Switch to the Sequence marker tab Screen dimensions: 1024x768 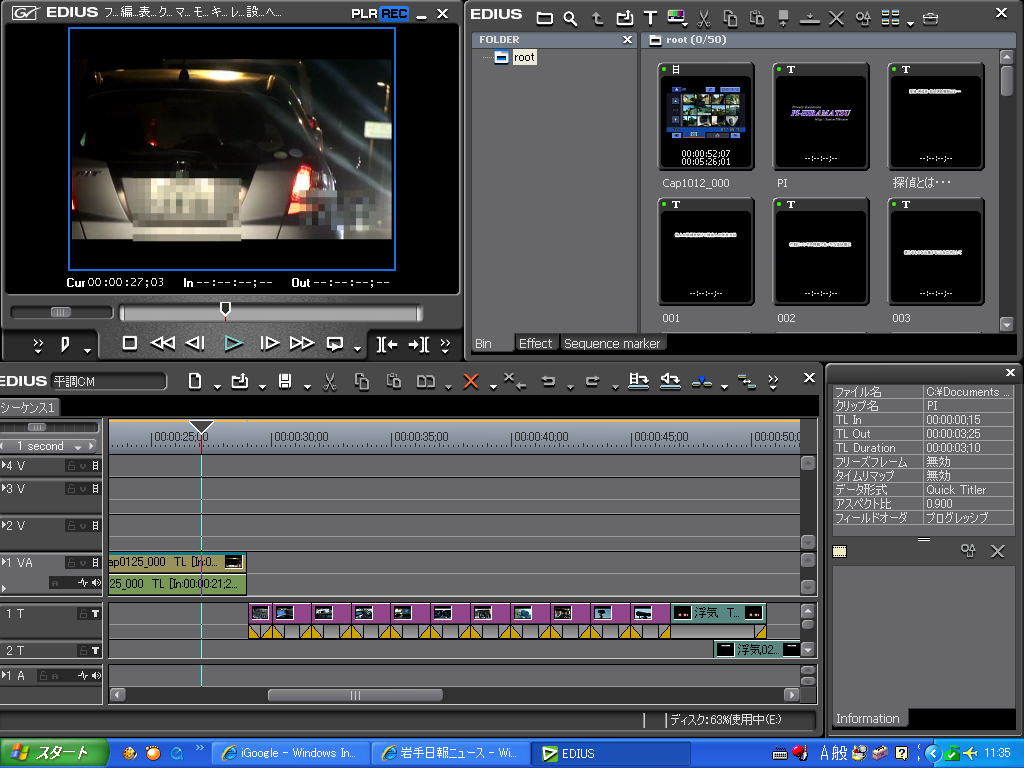point(612,344)
